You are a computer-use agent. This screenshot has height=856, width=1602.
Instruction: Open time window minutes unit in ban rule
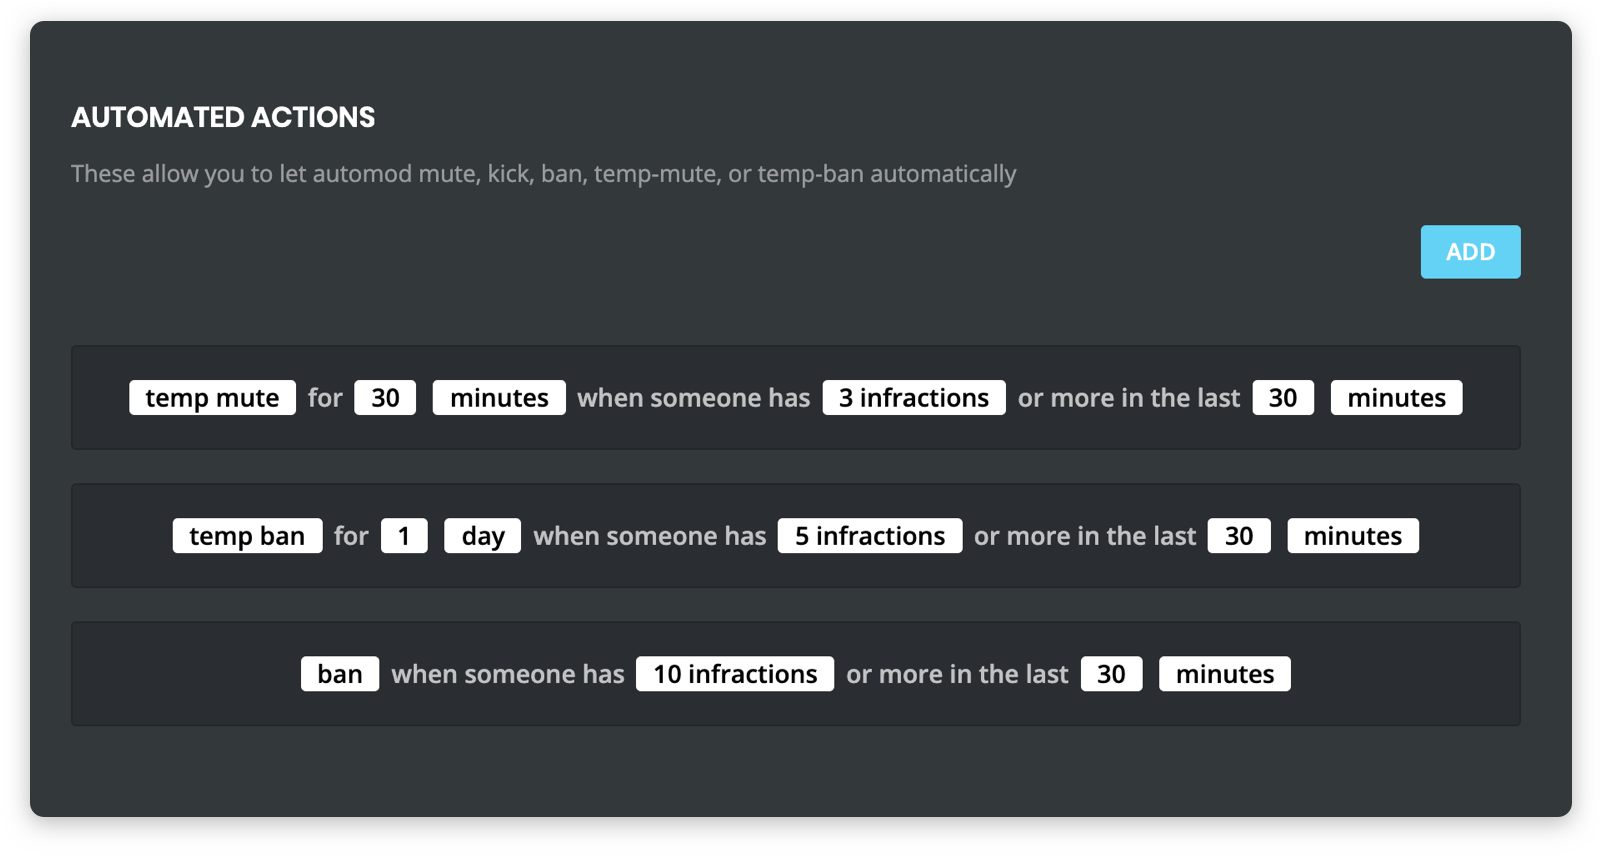pyautogui.click(x=1224, y=674)
